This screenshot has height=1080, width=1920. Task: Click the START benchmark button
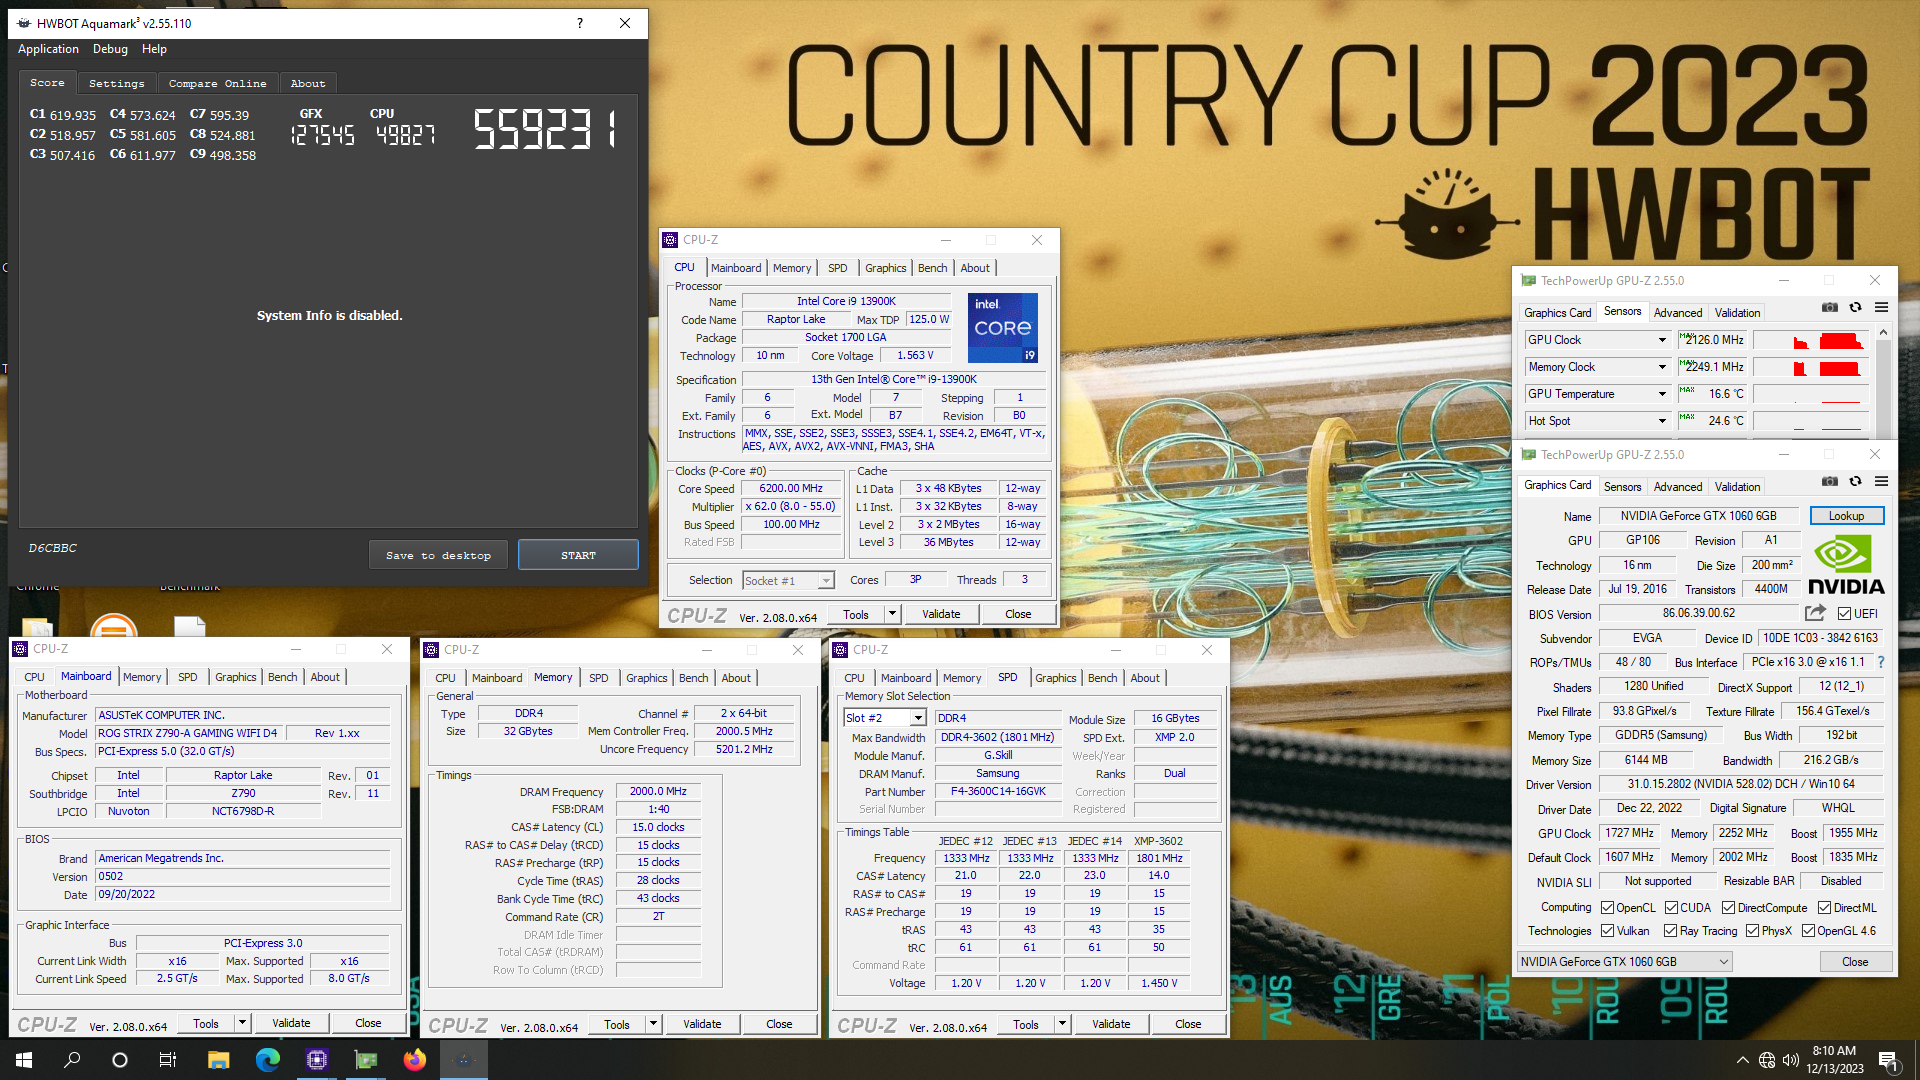(x=578, y=555)
